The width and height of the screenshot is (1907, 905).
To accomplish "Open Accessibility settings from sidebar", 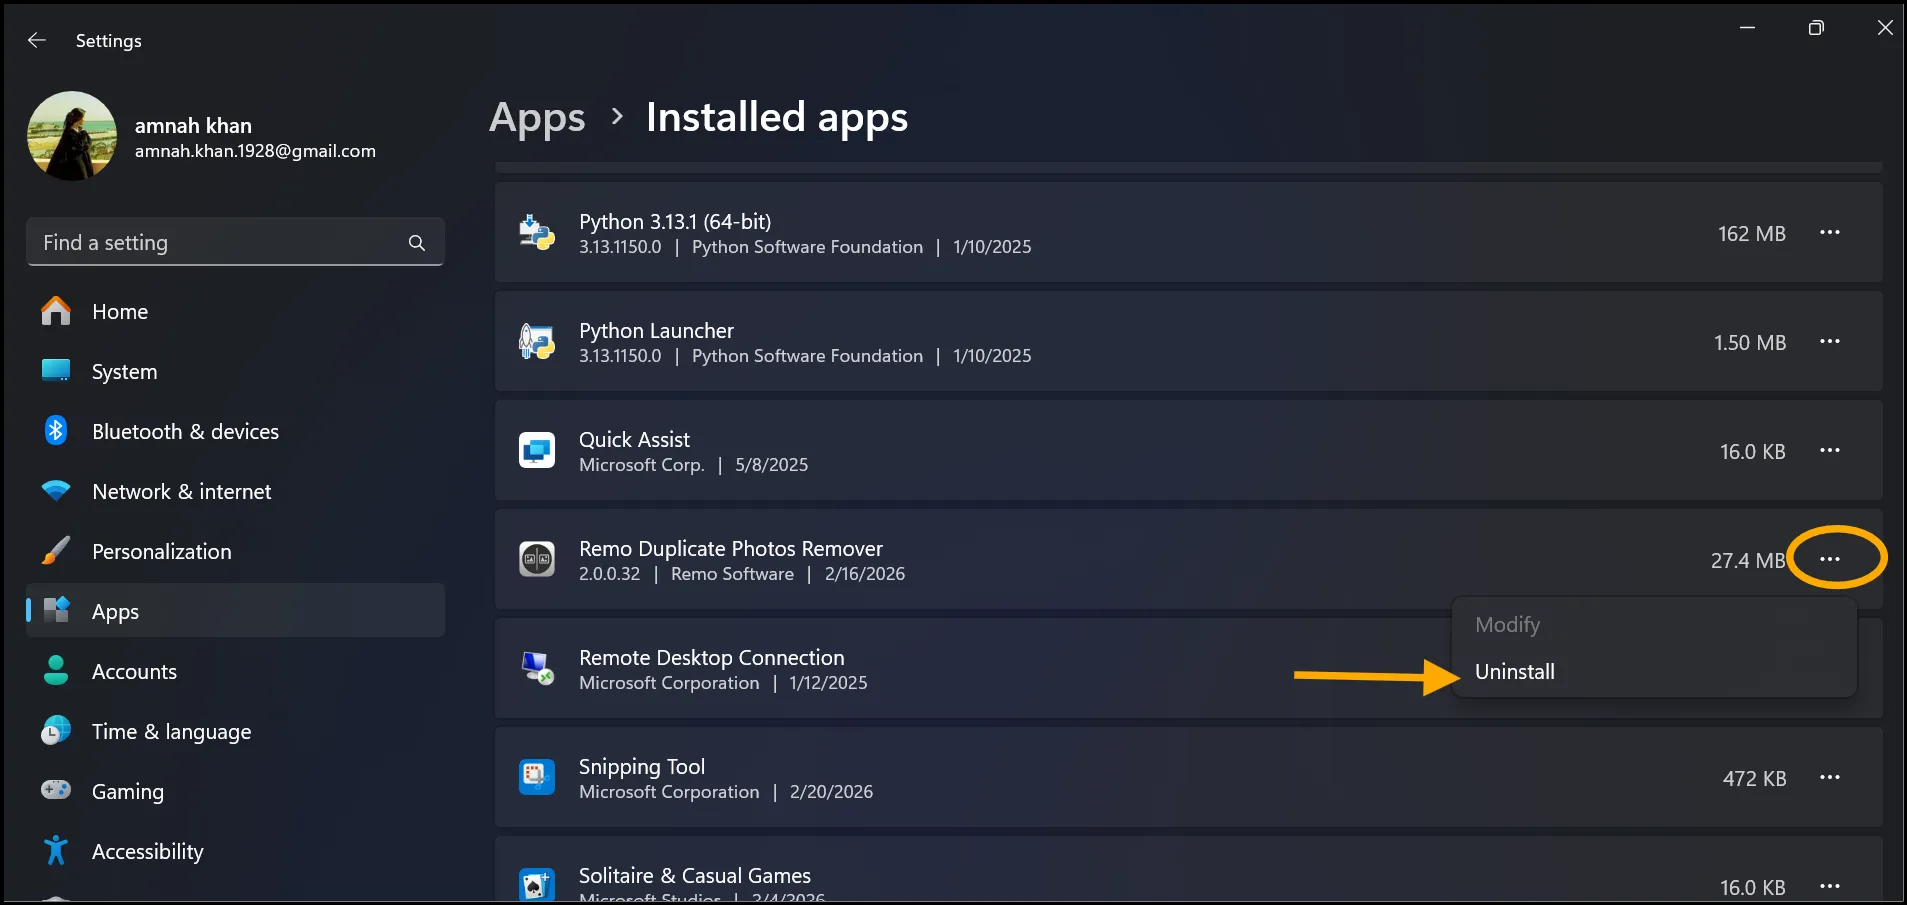I will (x=147, y=850).
